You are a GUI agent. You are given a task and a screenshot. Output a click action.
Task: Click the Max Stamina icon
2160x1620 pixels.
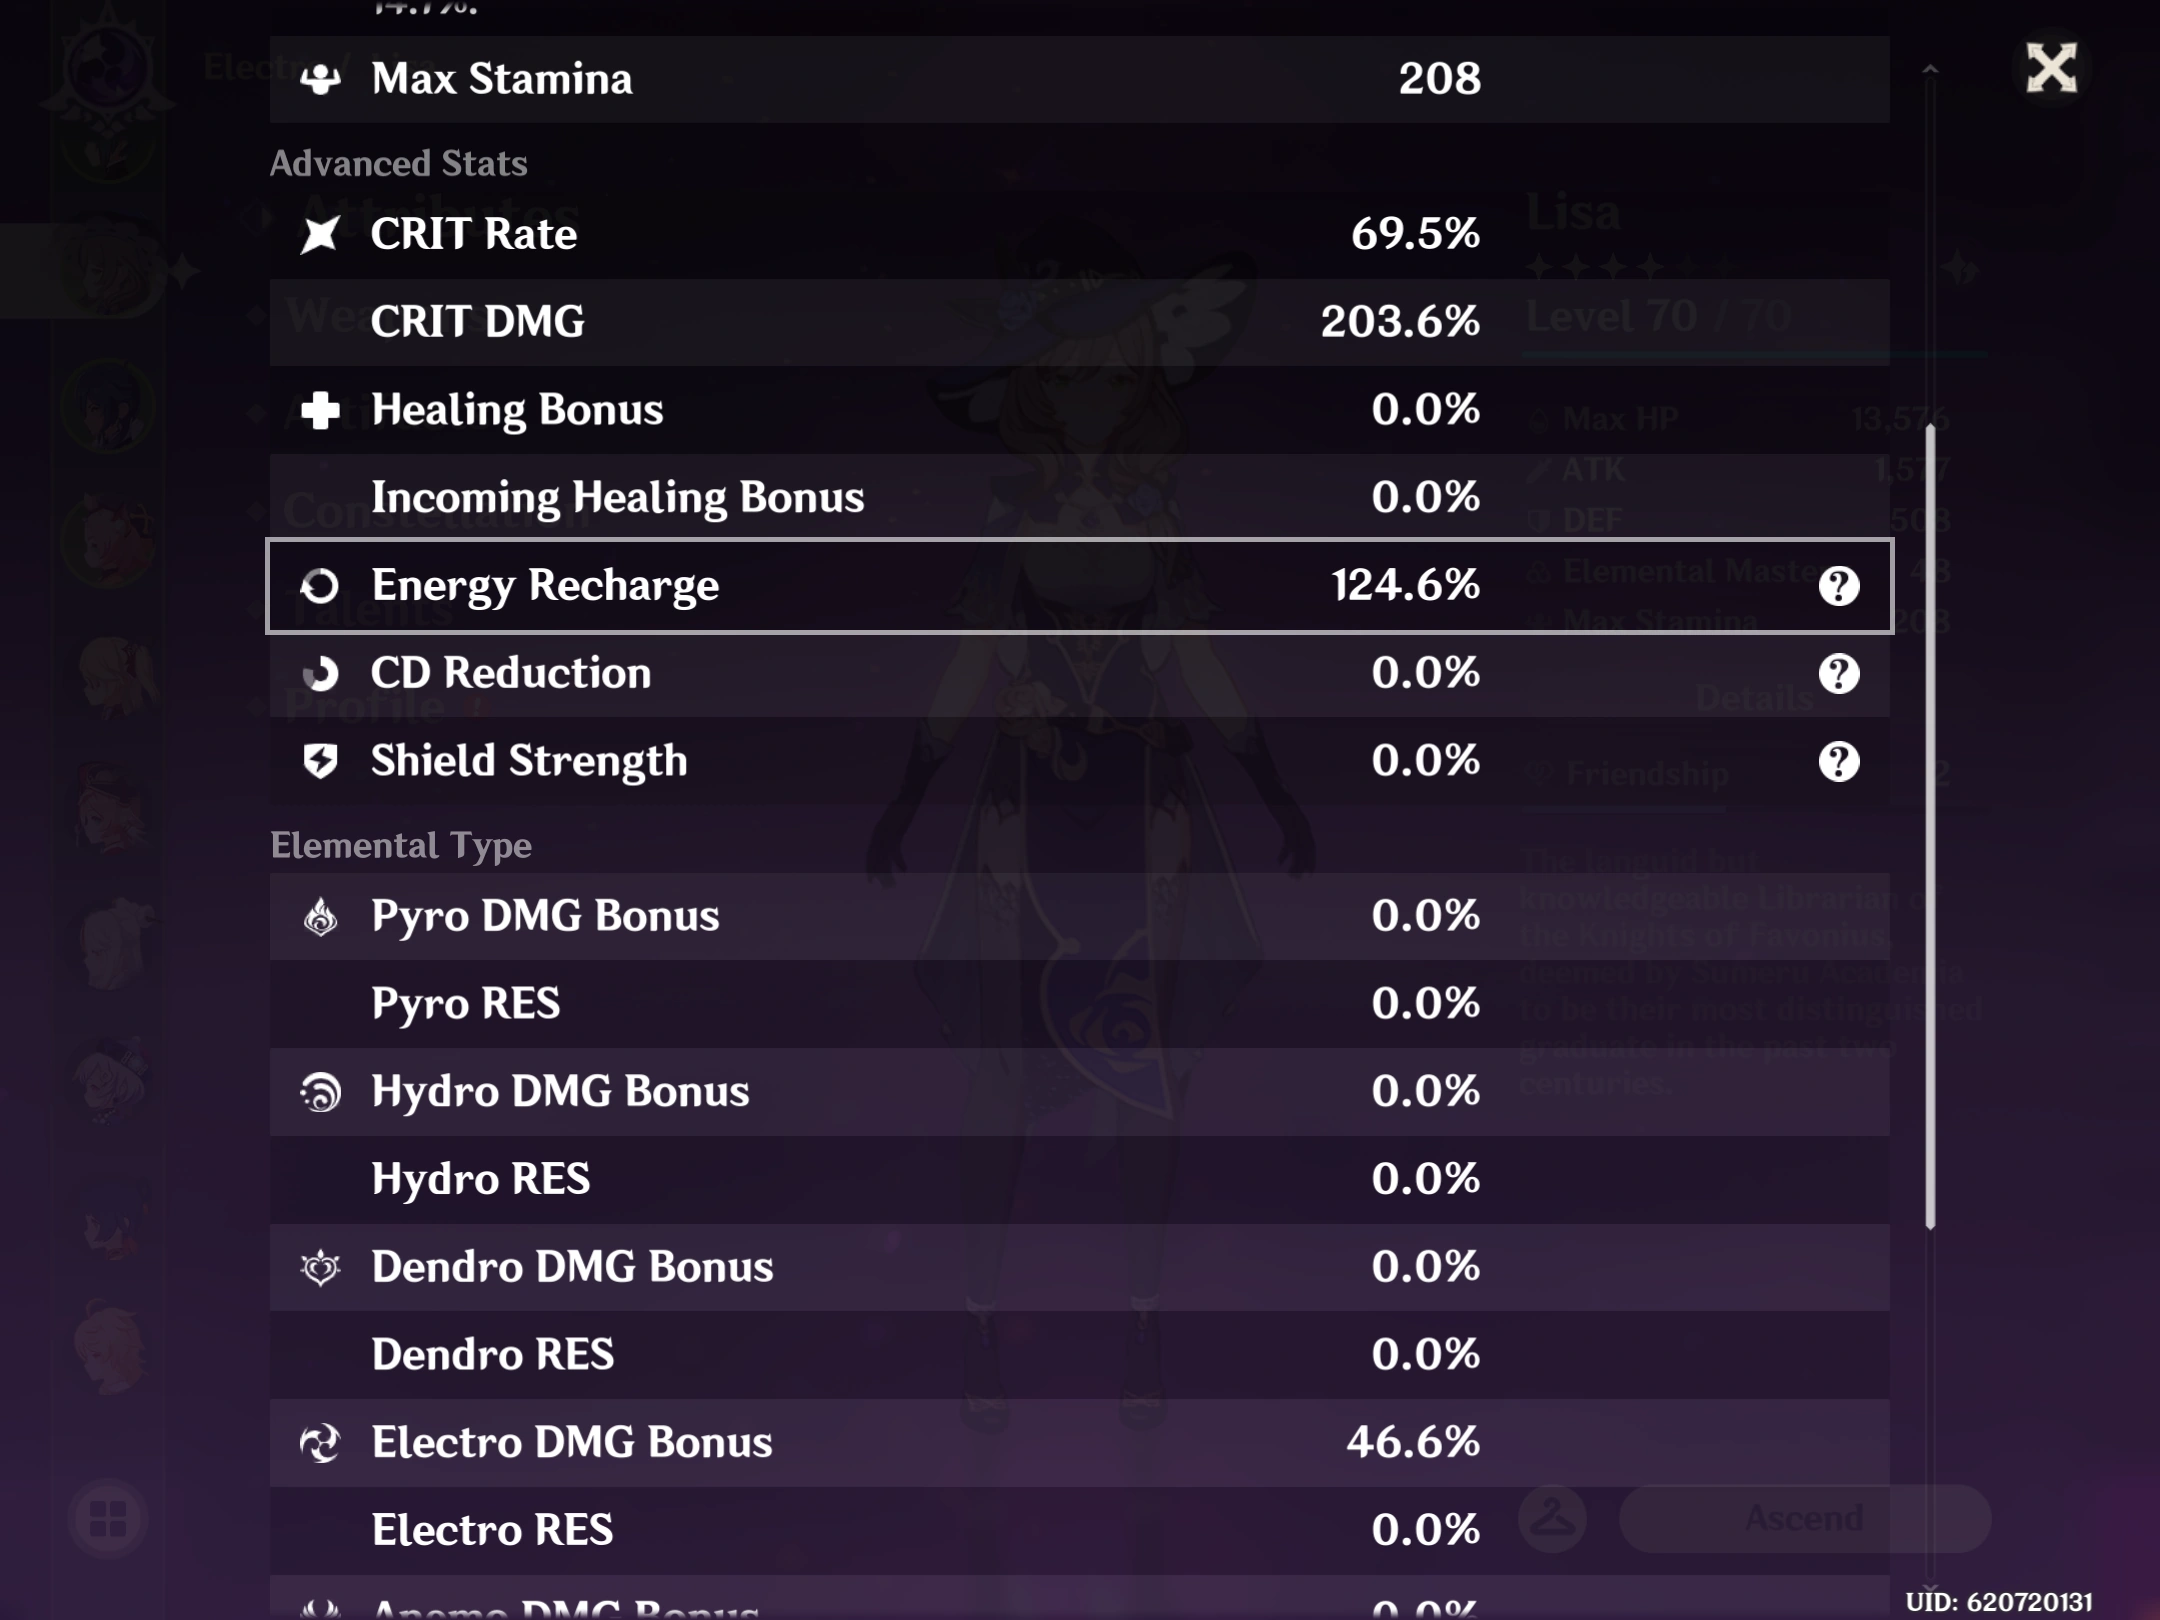(x=320, y=79)
